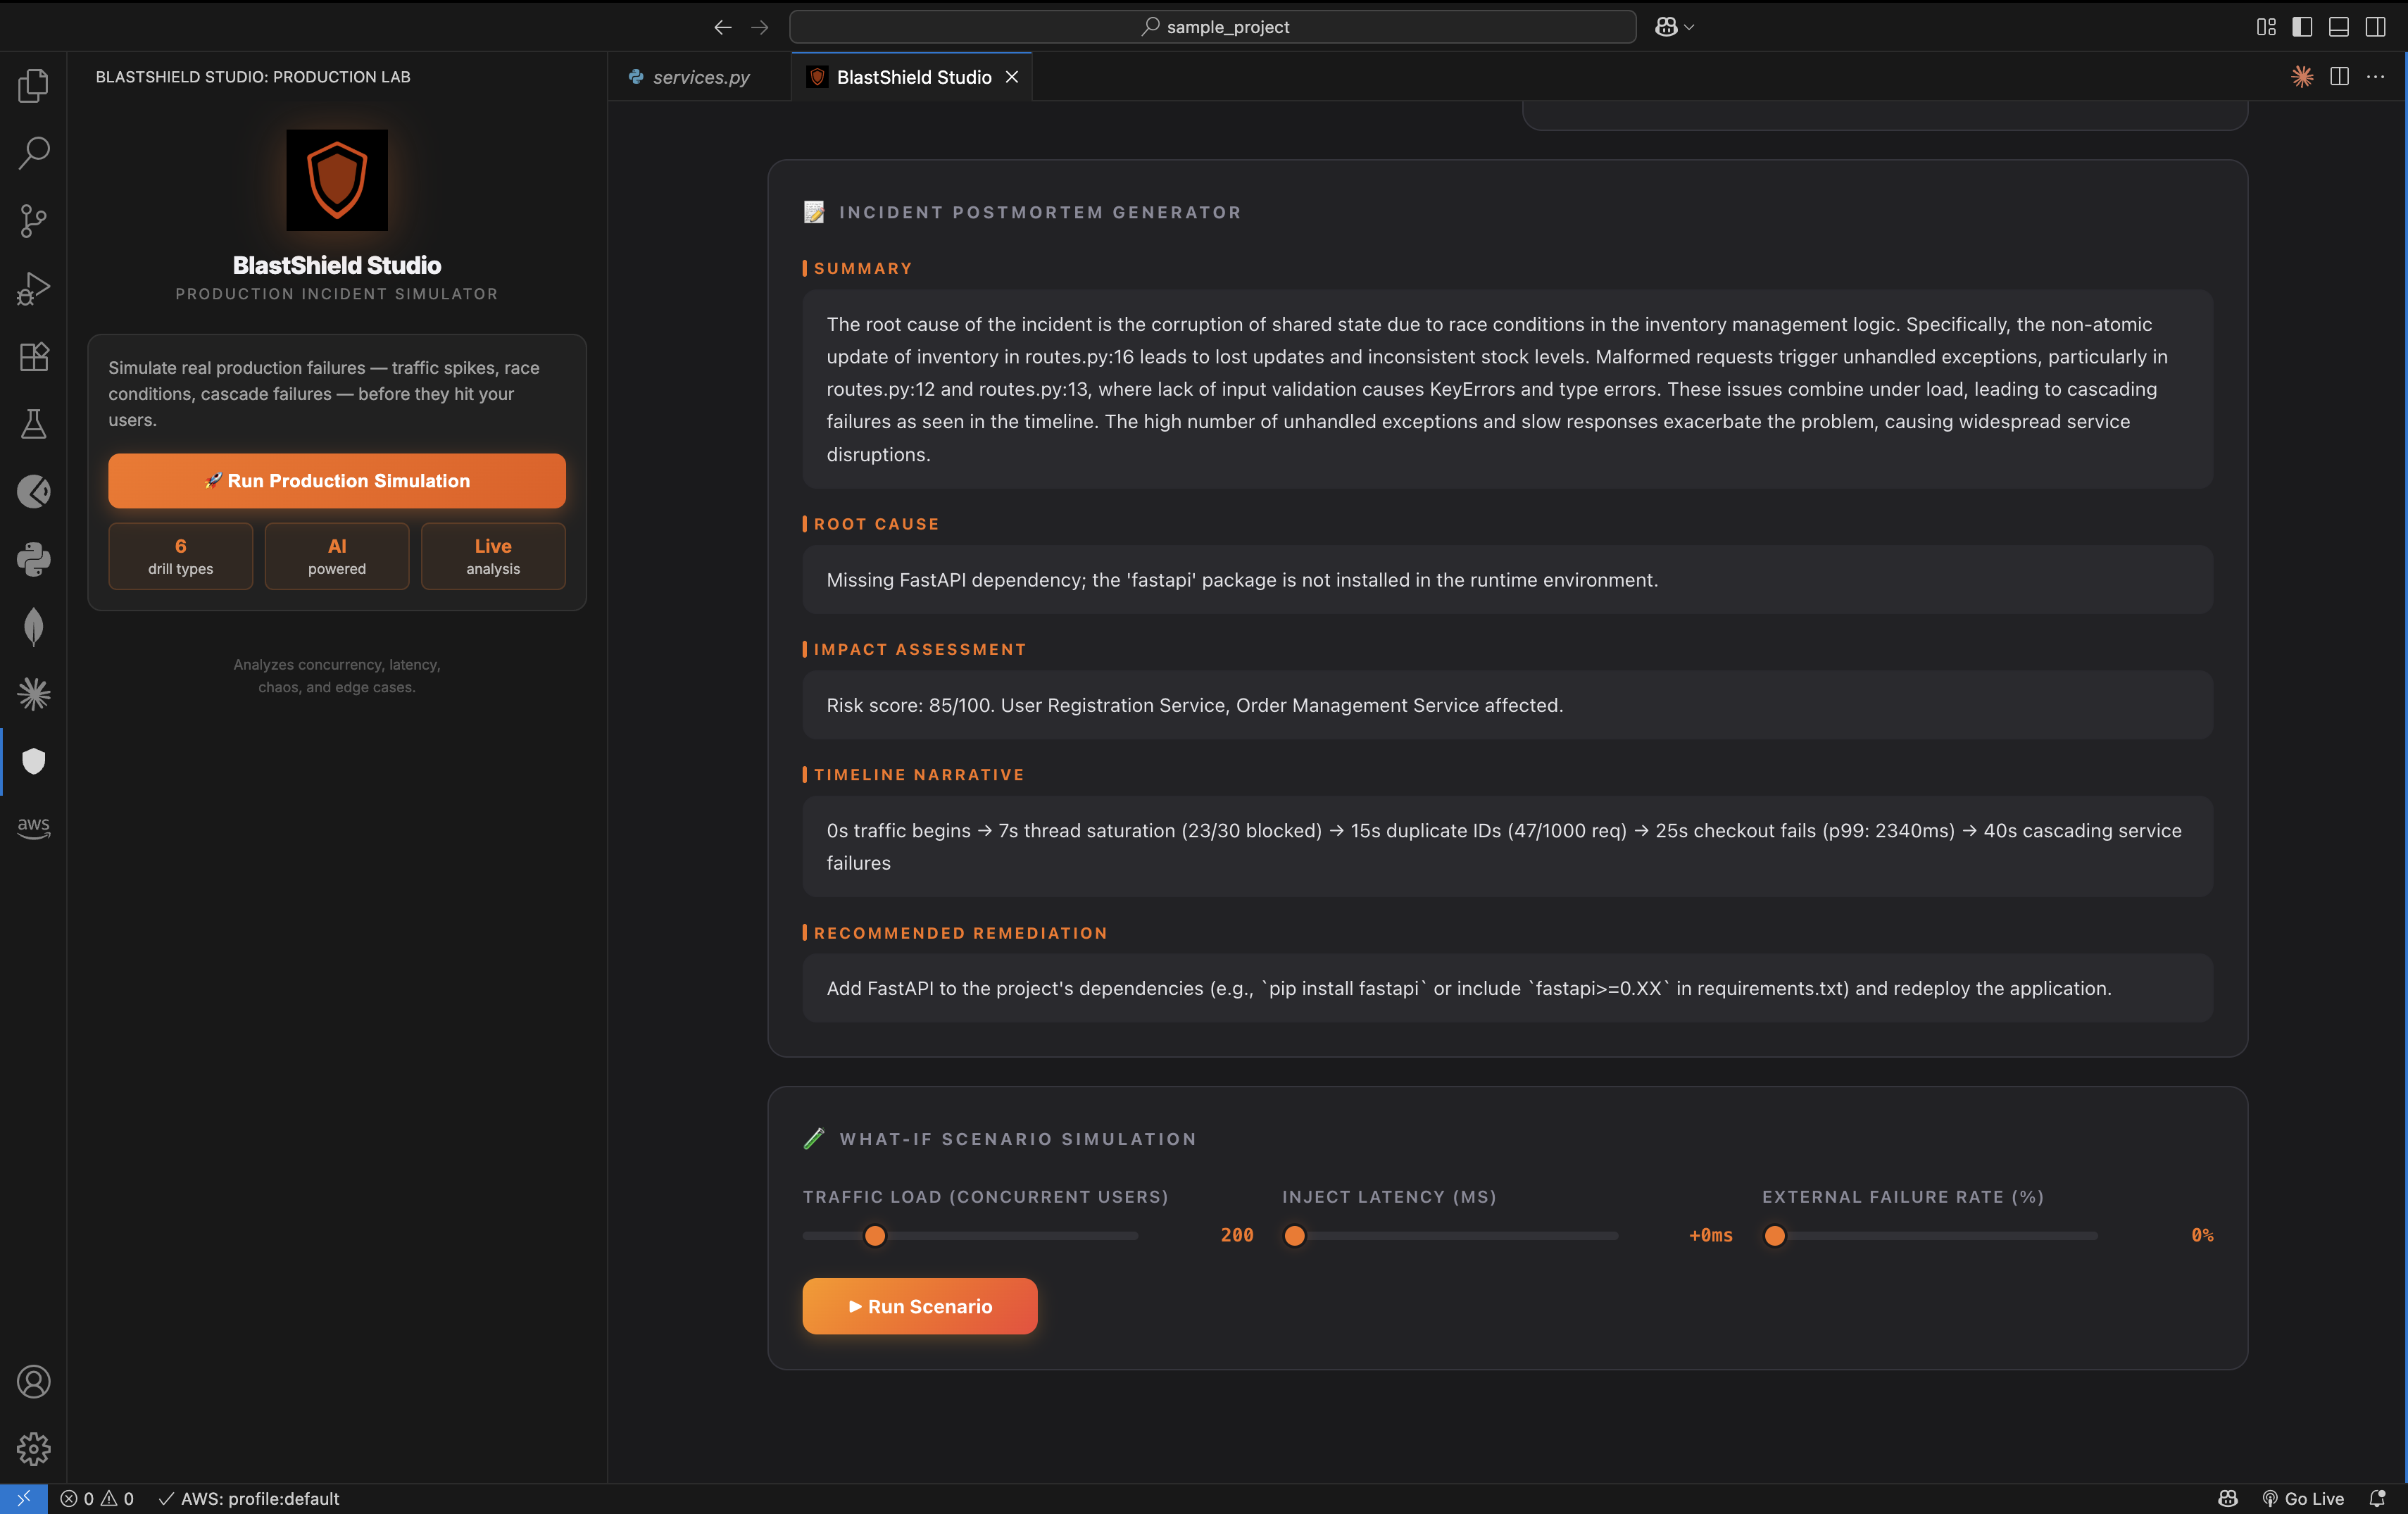Open the BlastShield shield view
The width and height of the screenshot is (2408, 1514).
point(33,761)
